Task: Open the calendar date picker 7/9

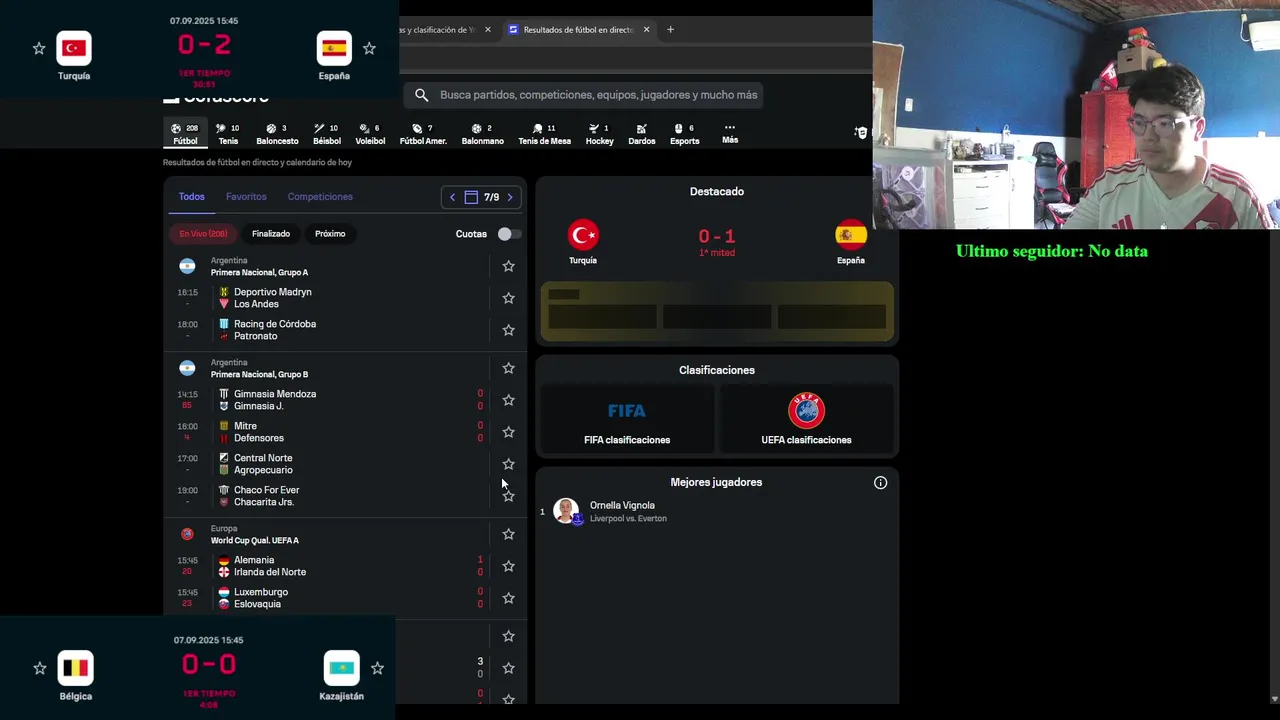Action: (482, 197)
